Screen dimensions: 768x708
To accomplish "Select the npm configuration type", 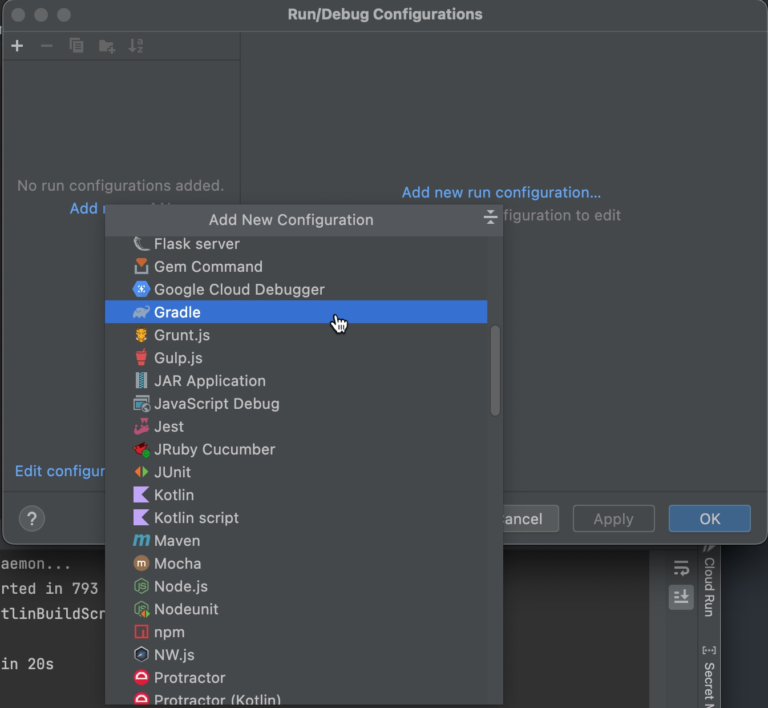I will point(167,632).
